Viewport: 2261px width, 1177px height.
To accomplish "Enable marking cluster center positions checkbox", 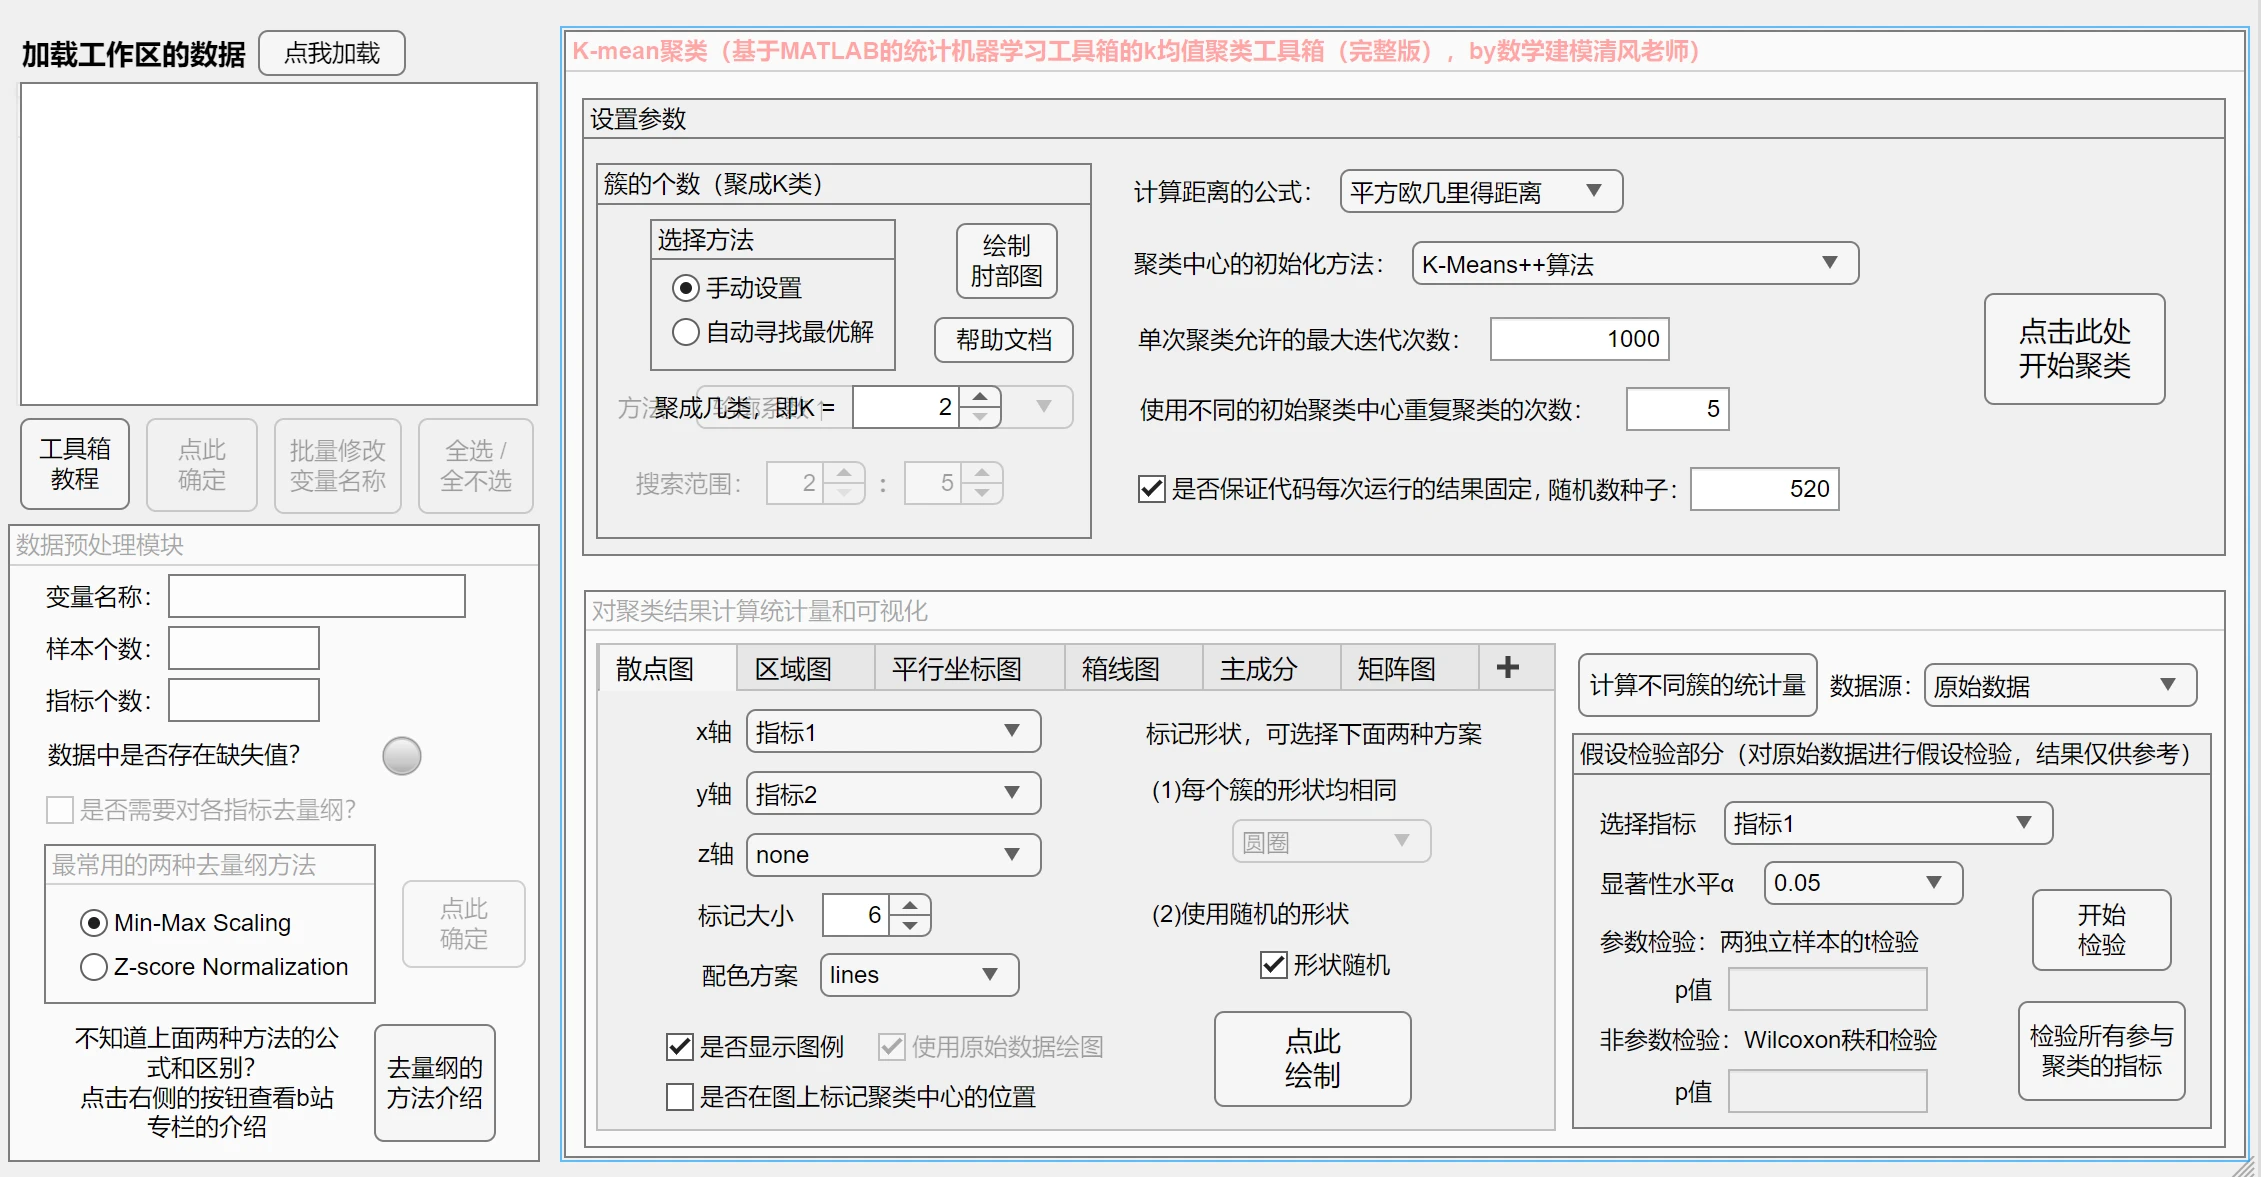I will (x=680, y=1097).
